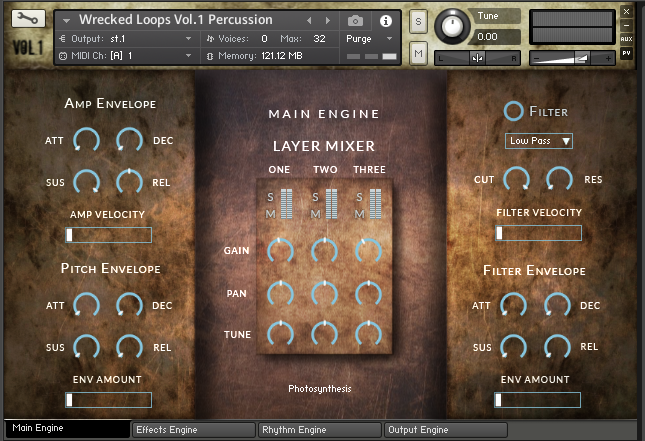The image size is (645, 441).
Task: Go to next instrument with right arrow
Action: [328, 20]
